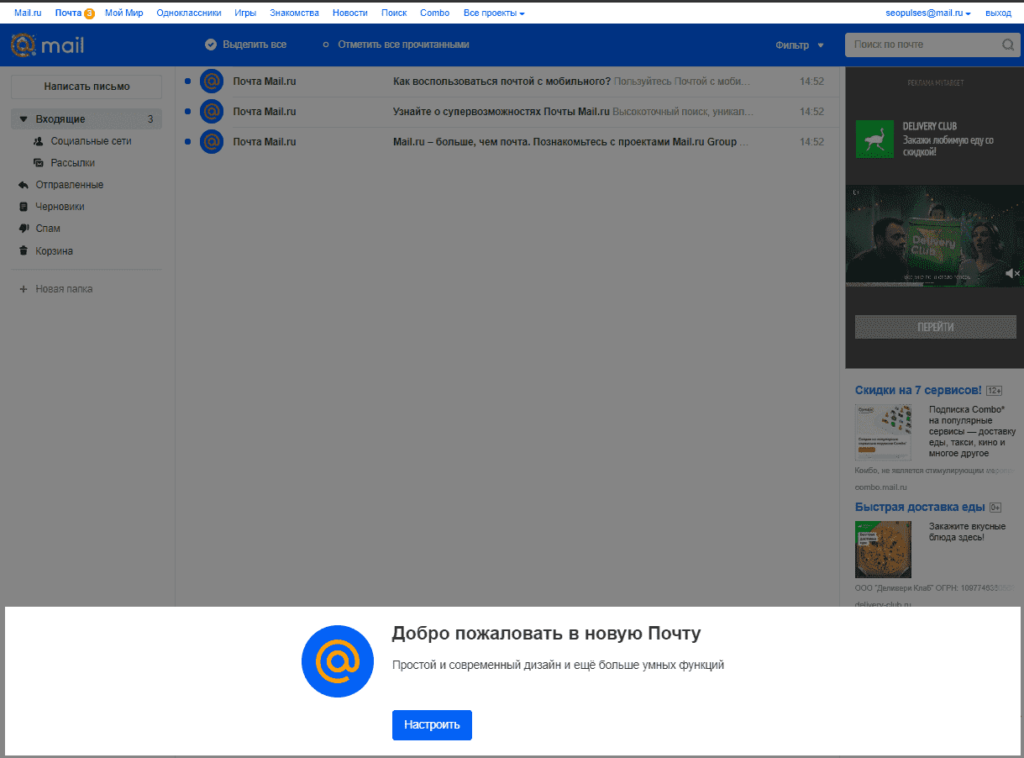Open the Фильтр dropdown
Image resolution: width=1024 pixels, height=758 pixels.
point(799,45)
